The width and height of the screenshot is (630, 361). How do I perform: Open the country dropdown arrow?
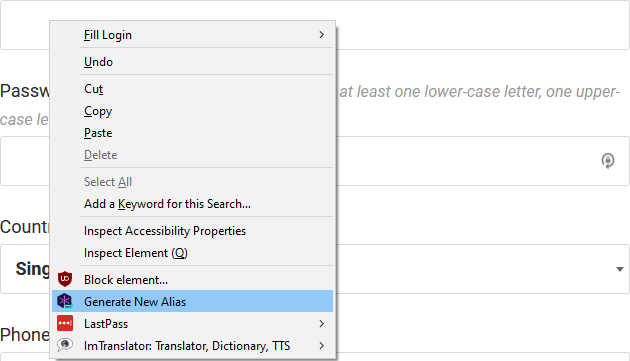tap(620, 269)
